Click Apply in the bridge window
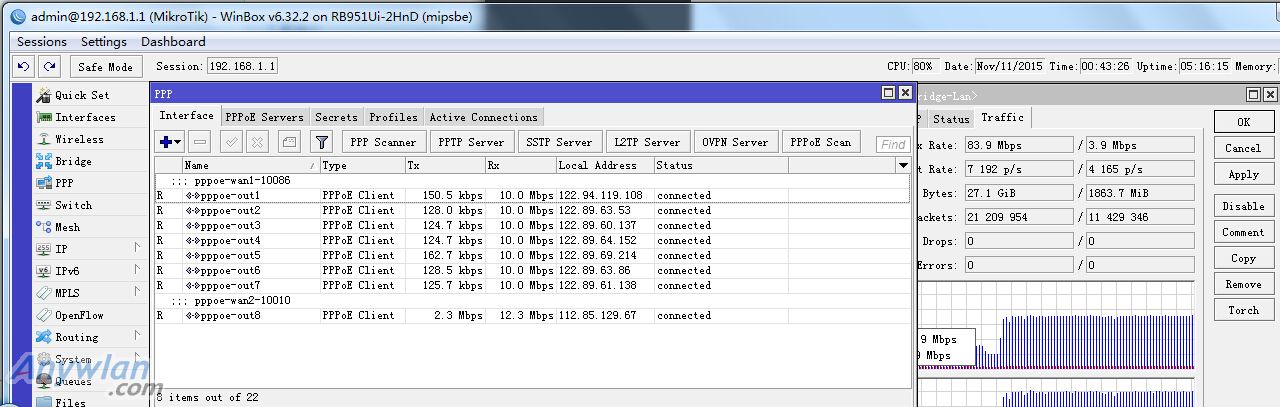1280x407 pixels. point(1243,174)
